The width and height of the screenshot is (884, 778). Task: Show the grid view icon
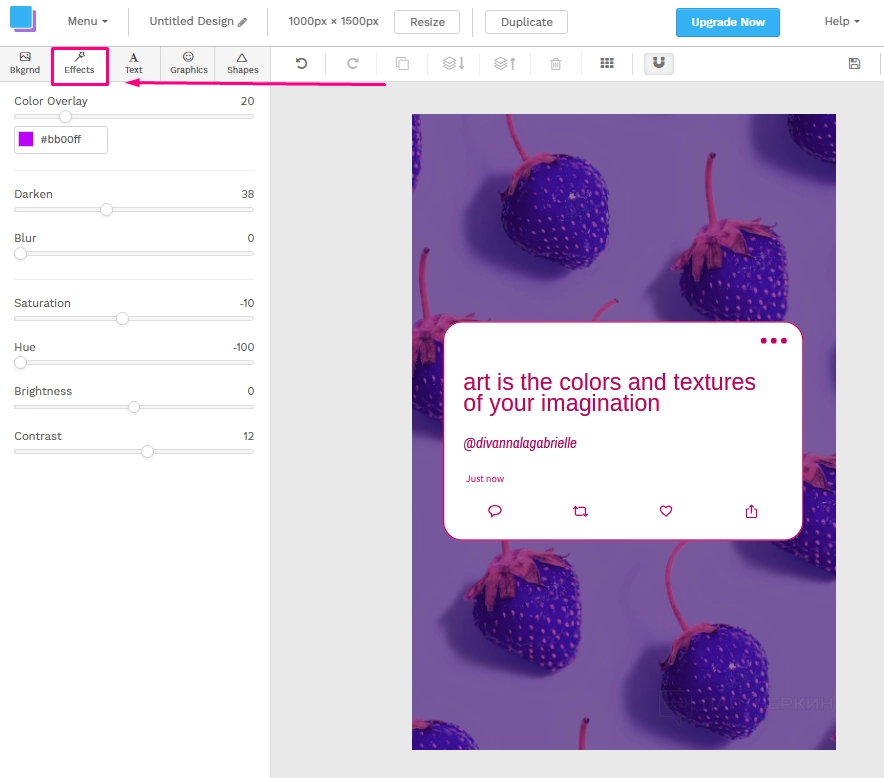click(x=606, y=64)
